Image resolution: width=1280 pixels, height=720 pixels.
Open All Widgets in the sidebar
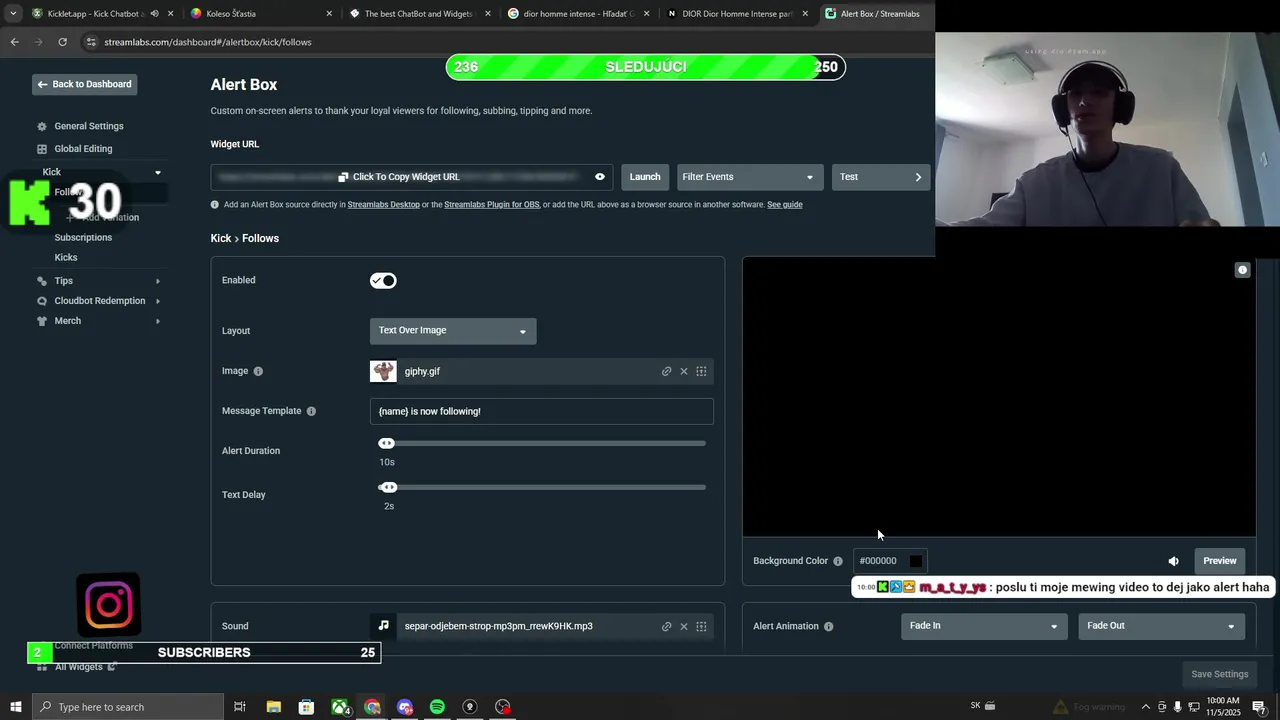tap(79, 667)
